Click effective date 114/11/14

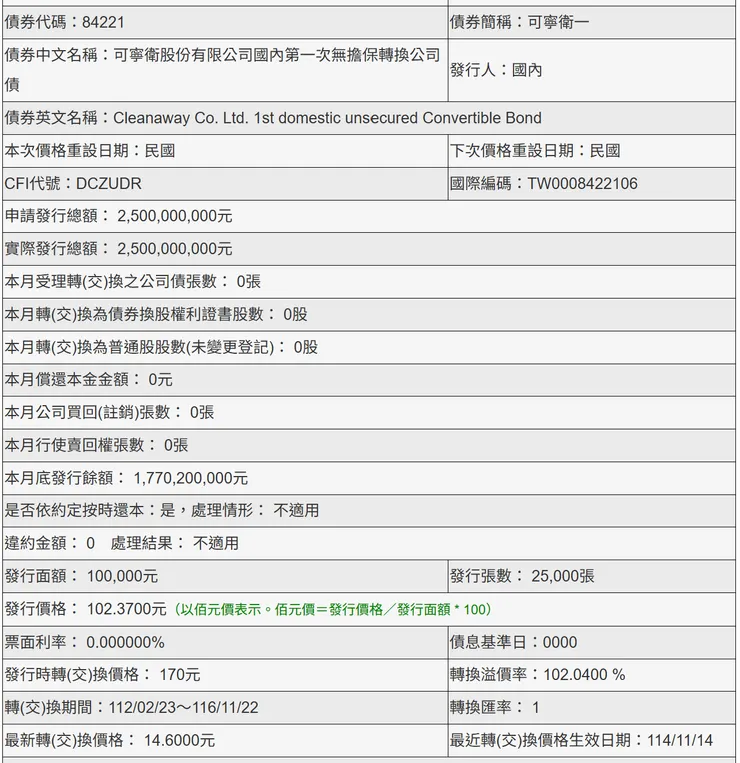pyautogui.click(x=680, y=741)
